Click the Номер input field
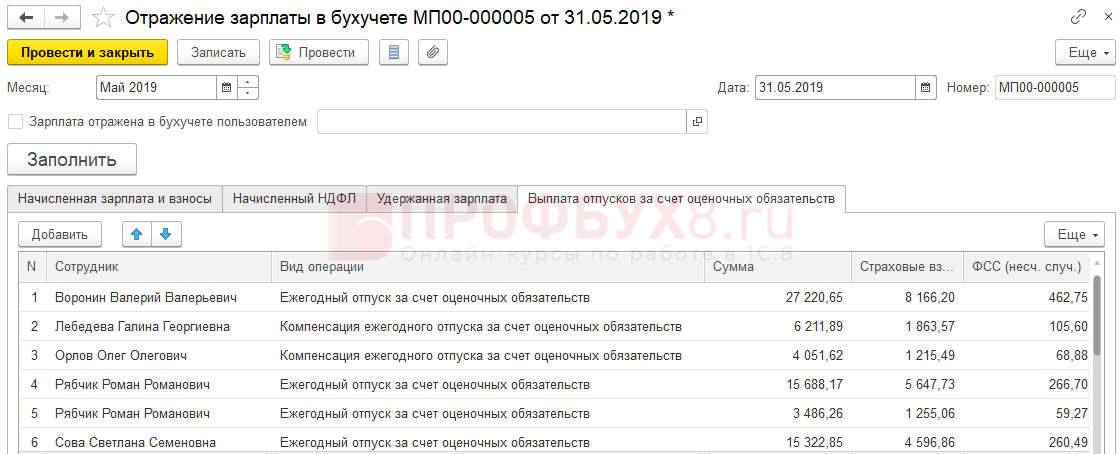 (x=1054, y=88)
